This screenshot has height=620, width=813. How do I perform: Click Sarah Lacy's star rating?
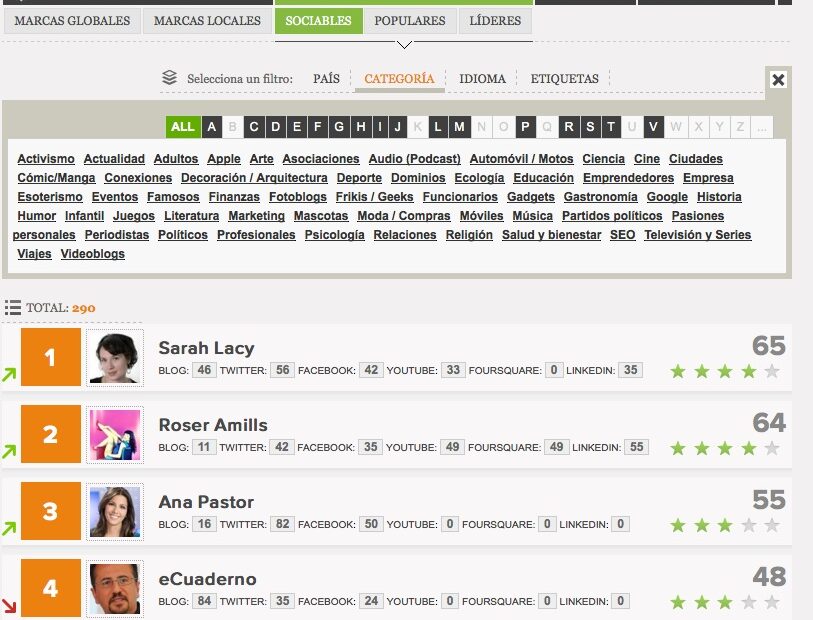pyautogui.click(x=724, y=371)
